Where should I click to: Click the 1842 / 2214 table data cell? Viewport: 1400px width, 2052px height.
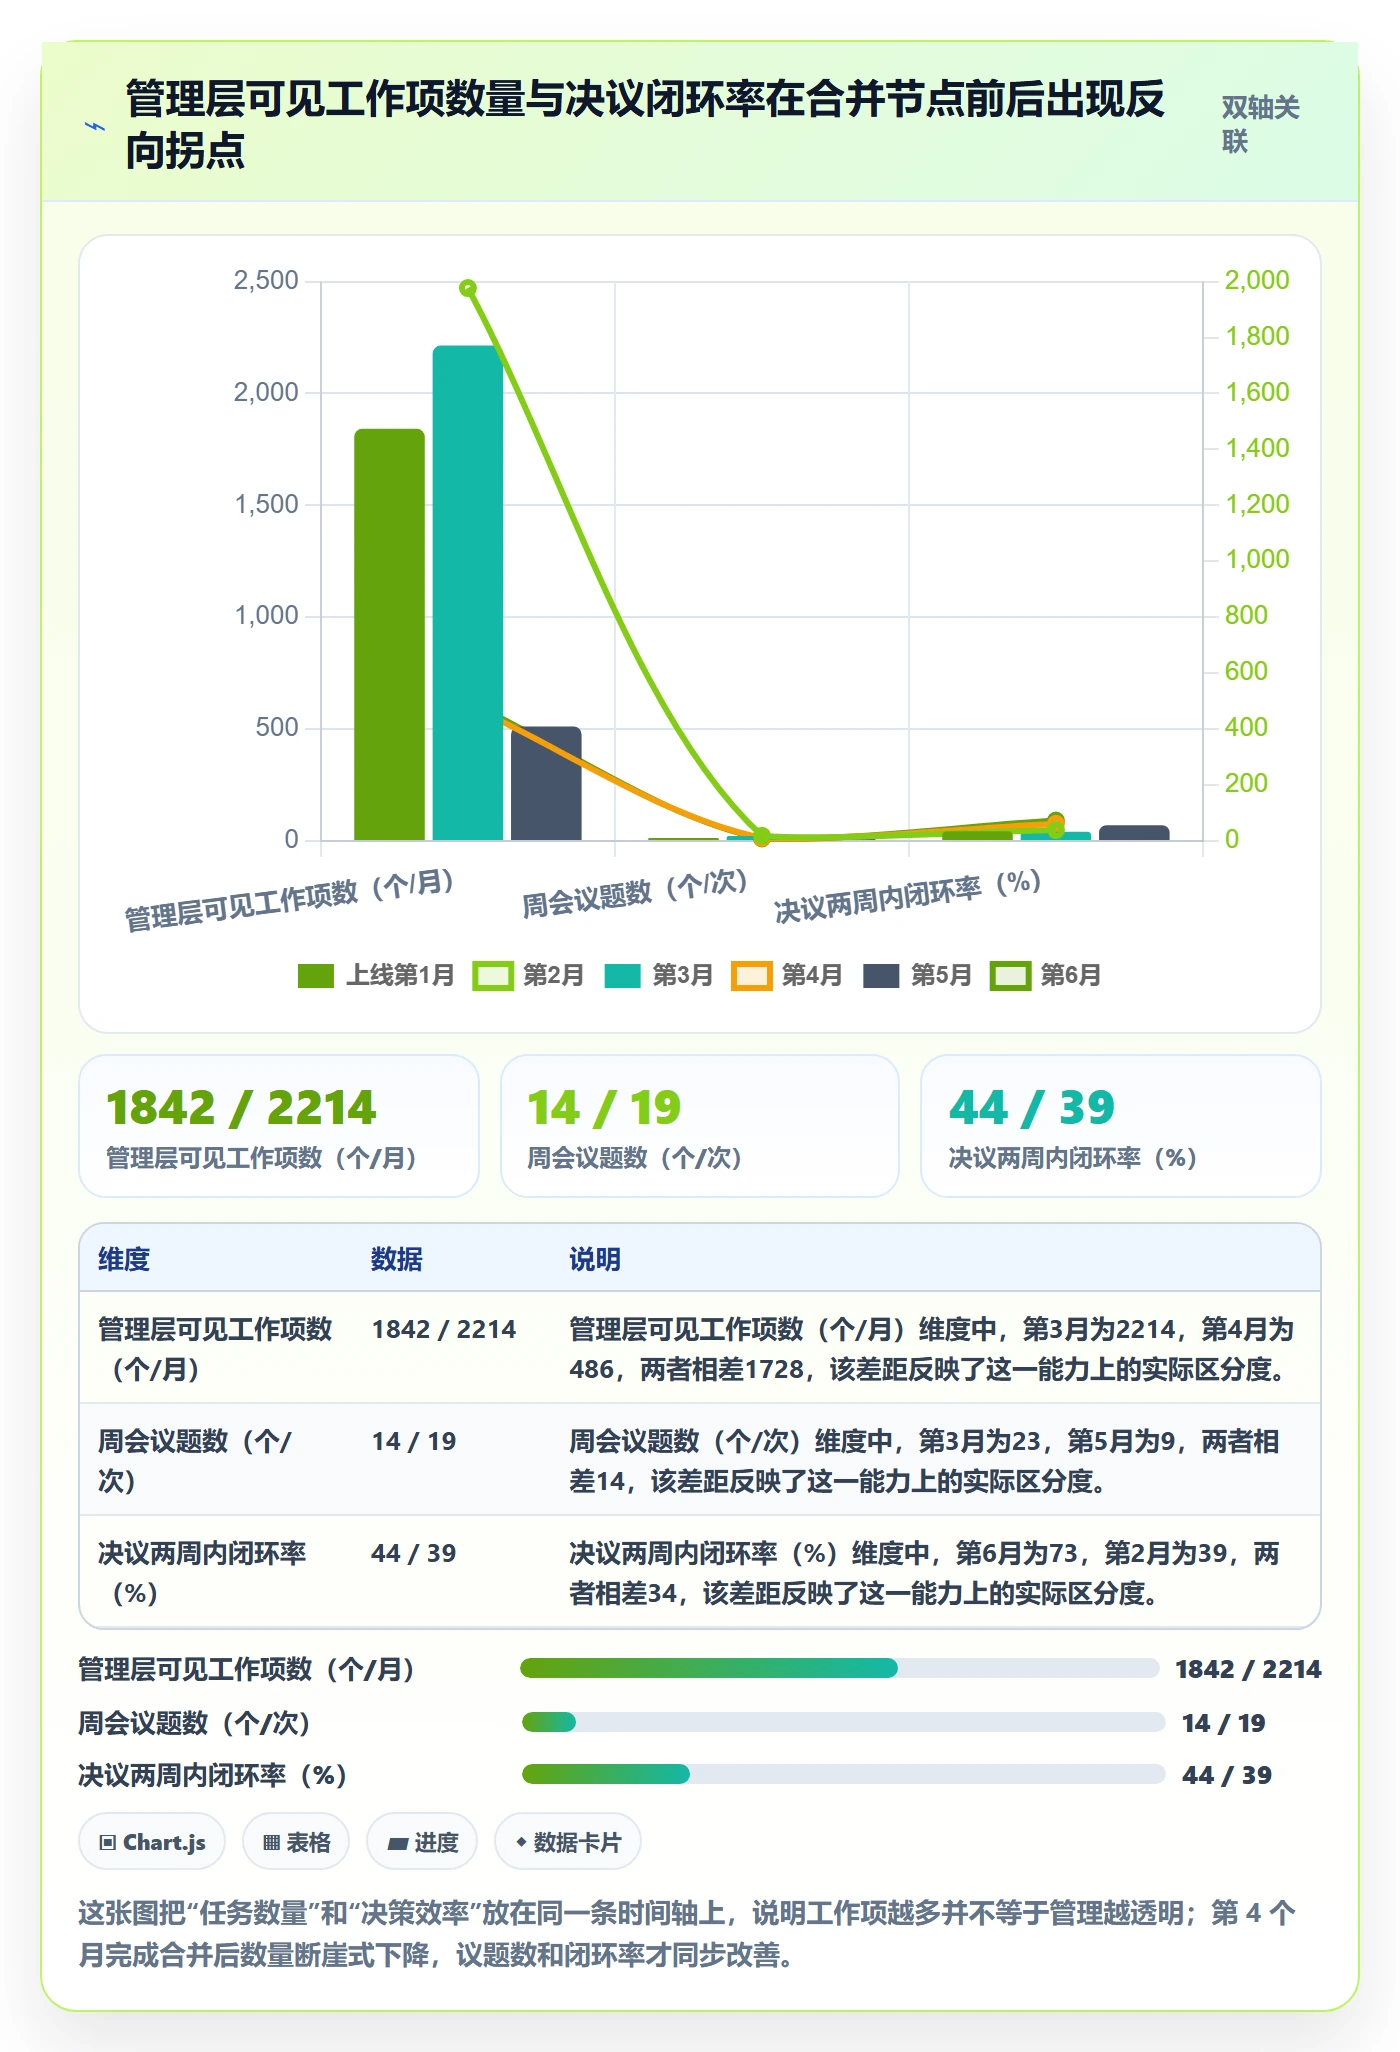[444, 1329]
